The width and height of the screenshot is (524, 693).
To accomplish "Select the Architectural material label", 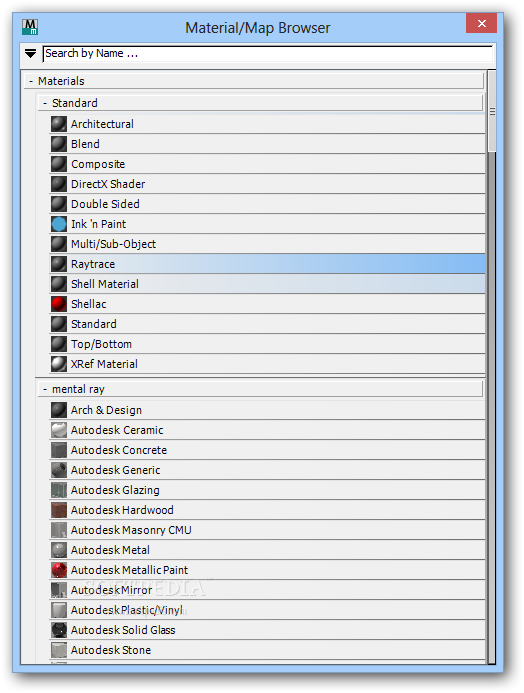I will point(103,124).
